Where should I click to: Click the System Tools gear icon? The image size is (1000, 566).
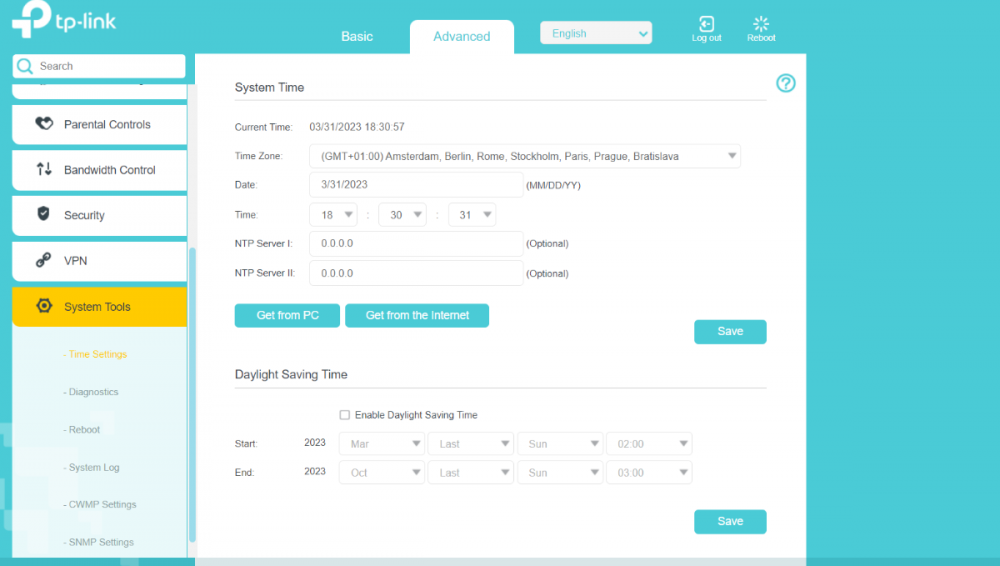pos(44,306)
